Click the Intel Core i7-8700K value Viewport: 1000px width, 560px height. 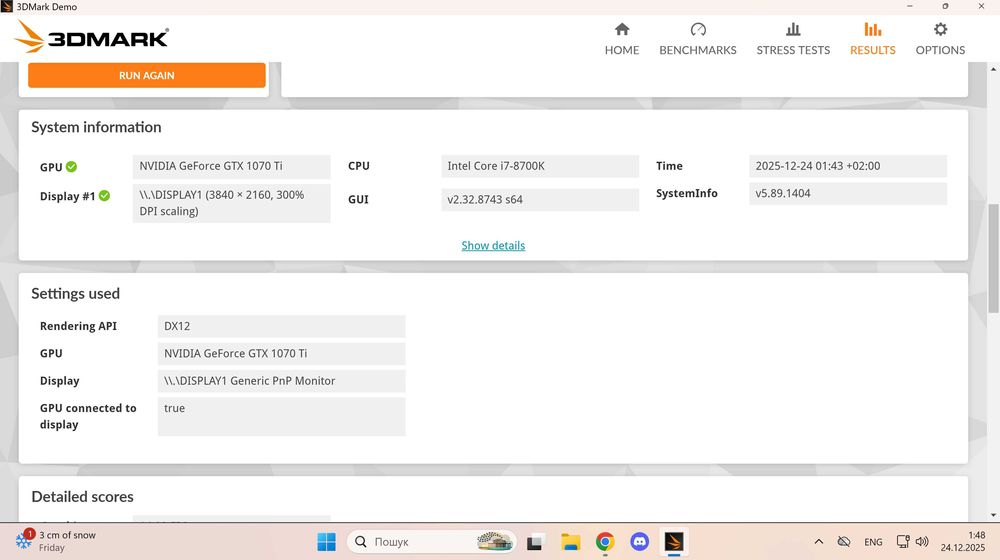click(540, 166)
